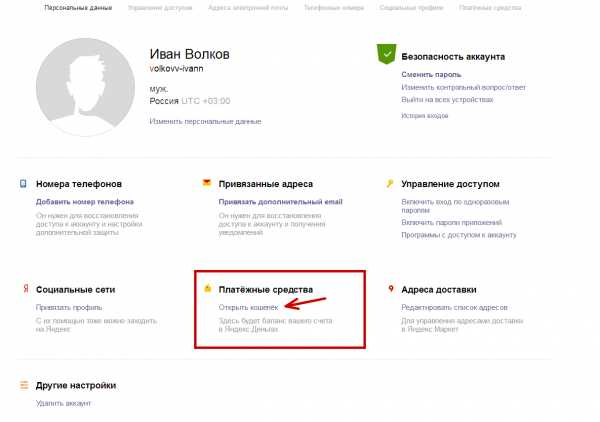Click Привязать профиль link
This screenshot has width=600, height=422.
click(69, 307)
